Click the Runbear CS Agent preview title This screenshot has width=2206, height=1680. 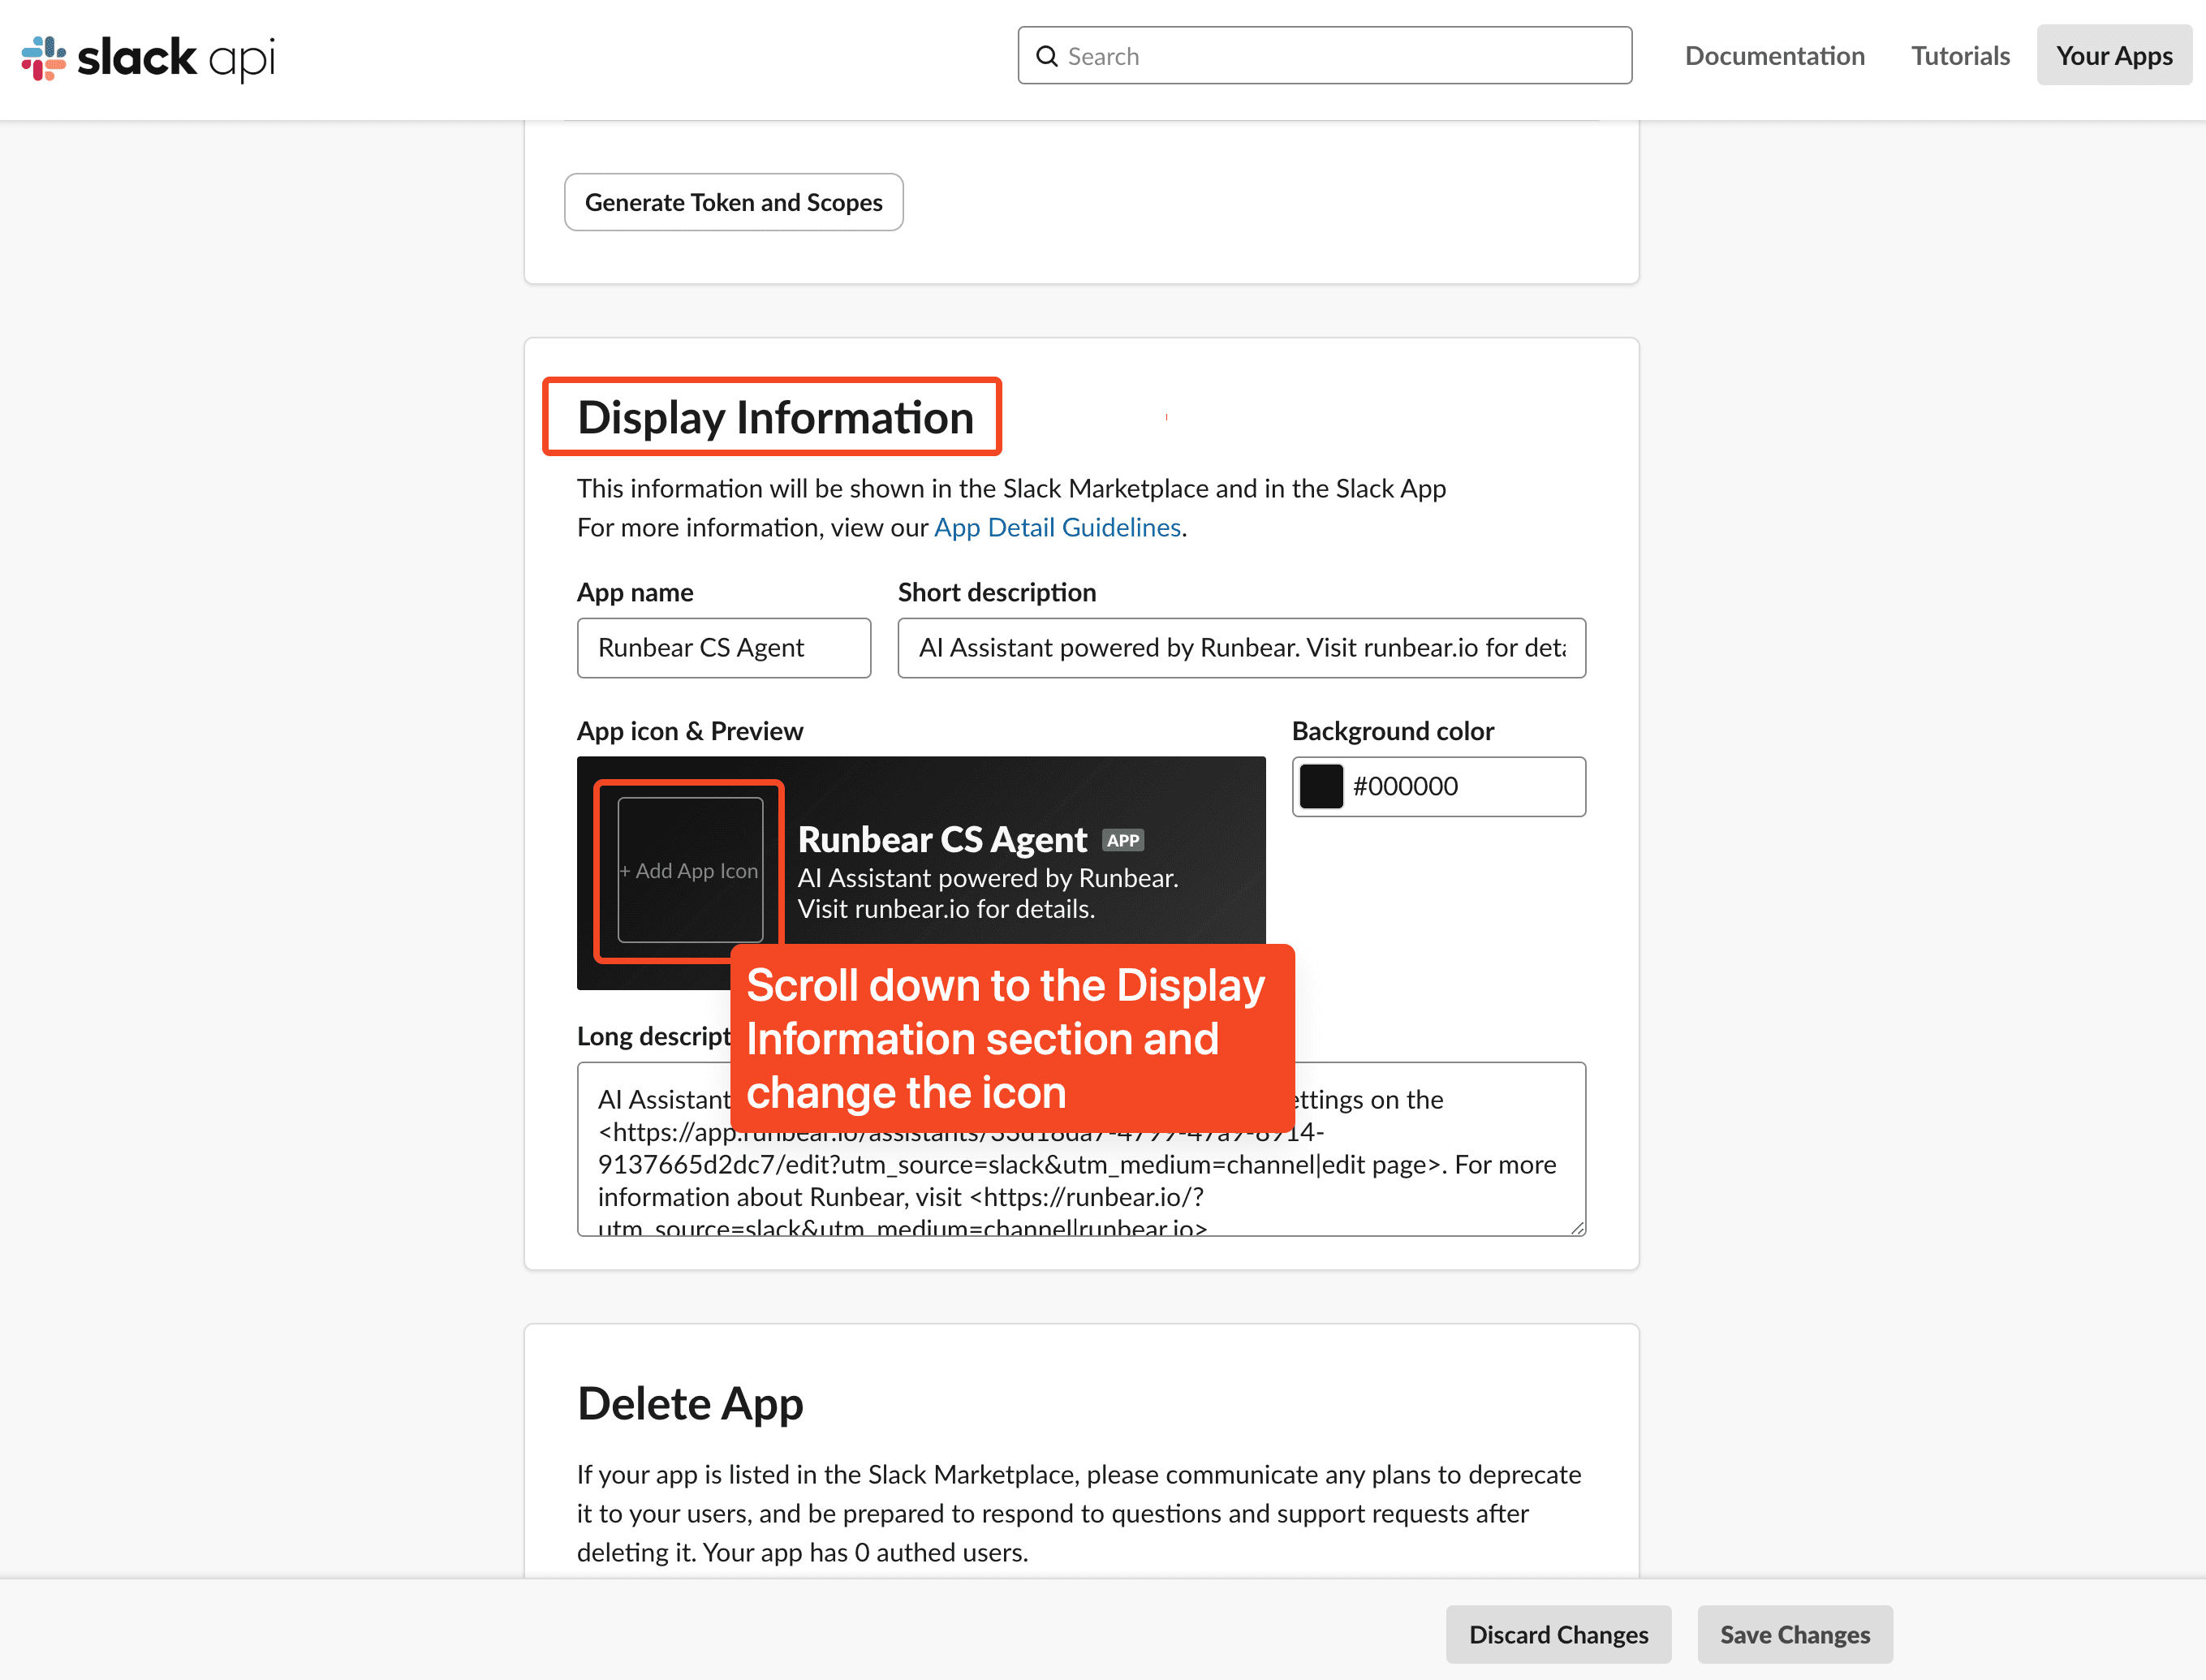click(941, 839)
